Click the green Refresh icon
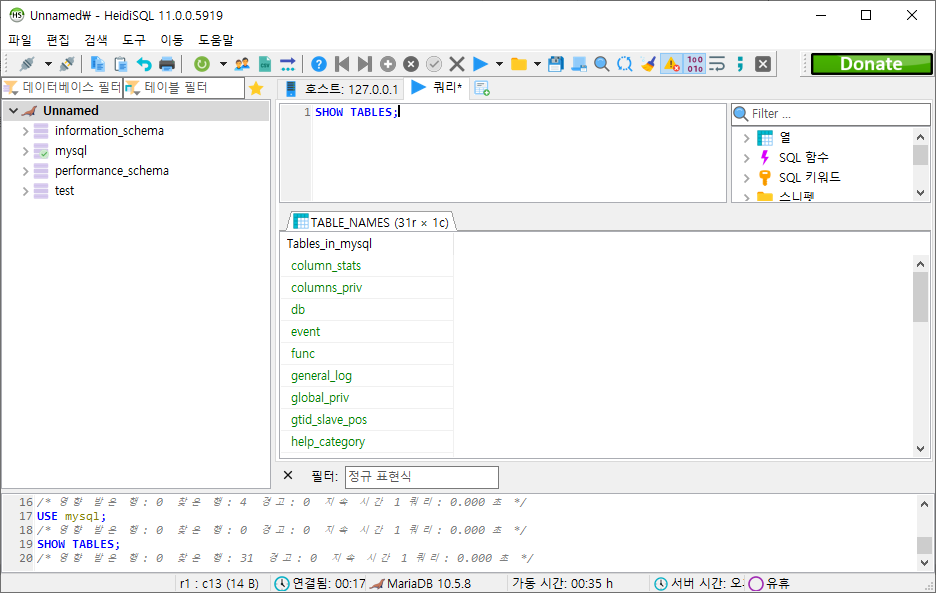 pos(202,64)
